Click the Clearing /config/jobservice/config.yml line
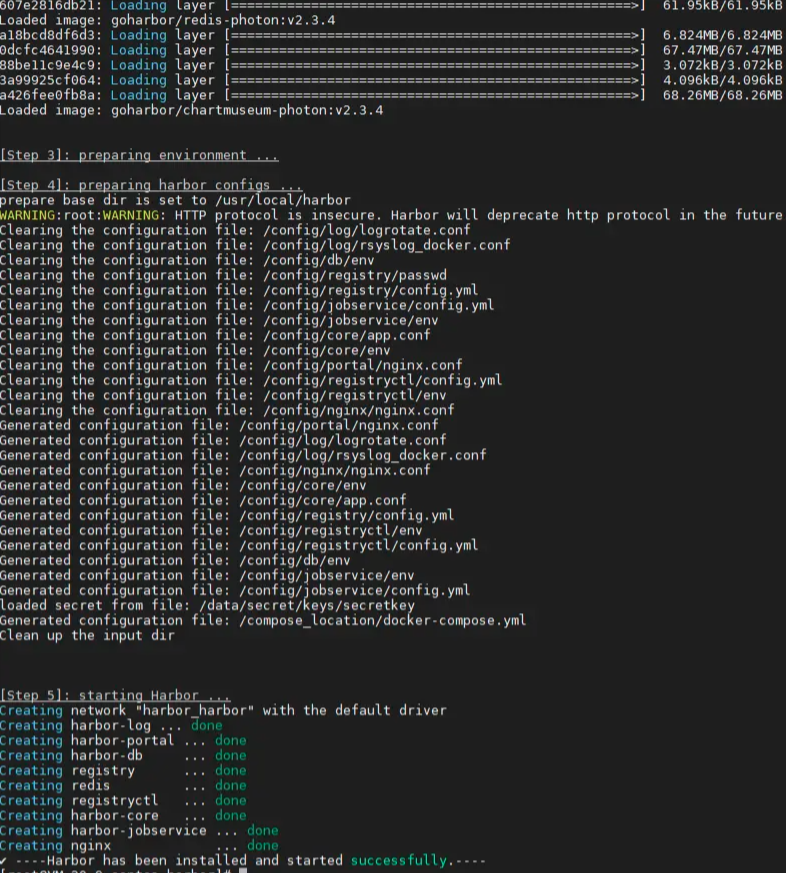The width and height of the screenshot is (786, 873). click(x=247, y=306)
